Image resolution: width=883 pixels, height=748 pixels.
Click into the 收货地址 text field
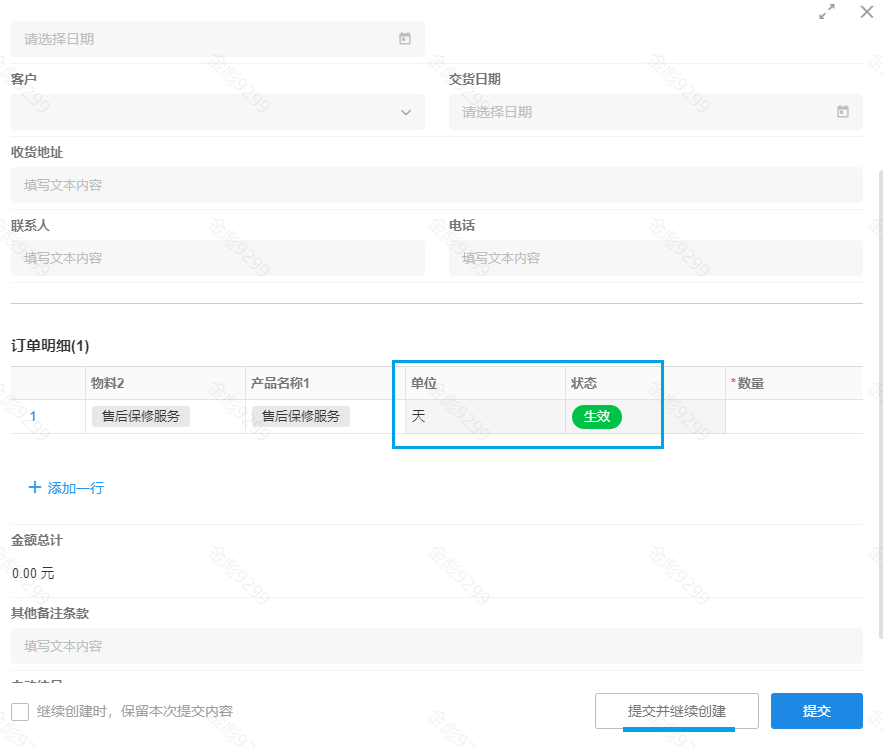click(436, 185)
